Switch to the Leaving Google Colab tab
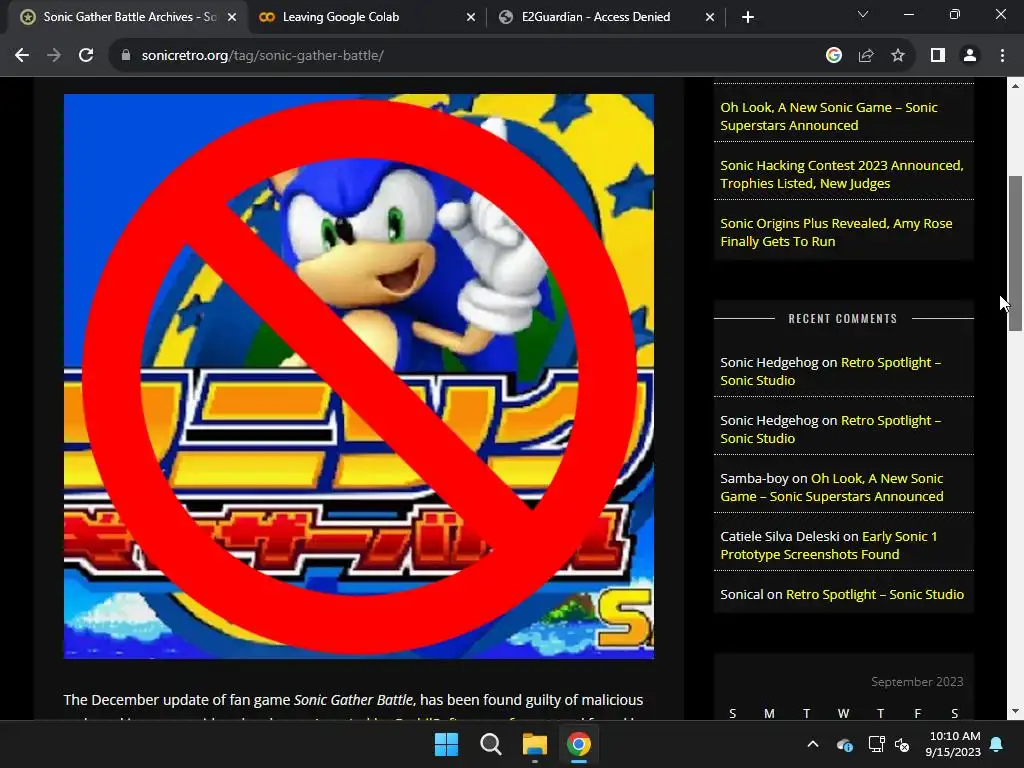The width and height of the screenshot is (1024, 768). (x=366, y=17)
